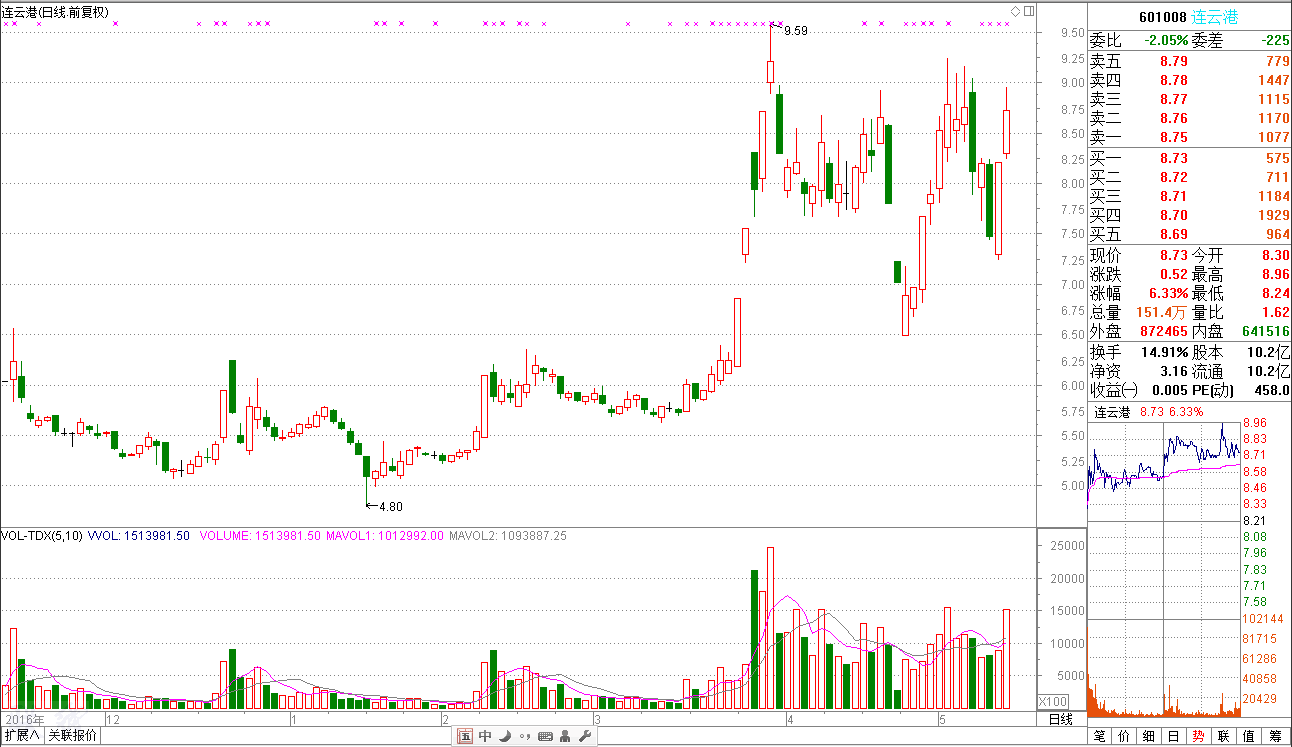The image size is (1292, 747).
Task: Click the diamond icon above the chart
Action: point(1015,11)
